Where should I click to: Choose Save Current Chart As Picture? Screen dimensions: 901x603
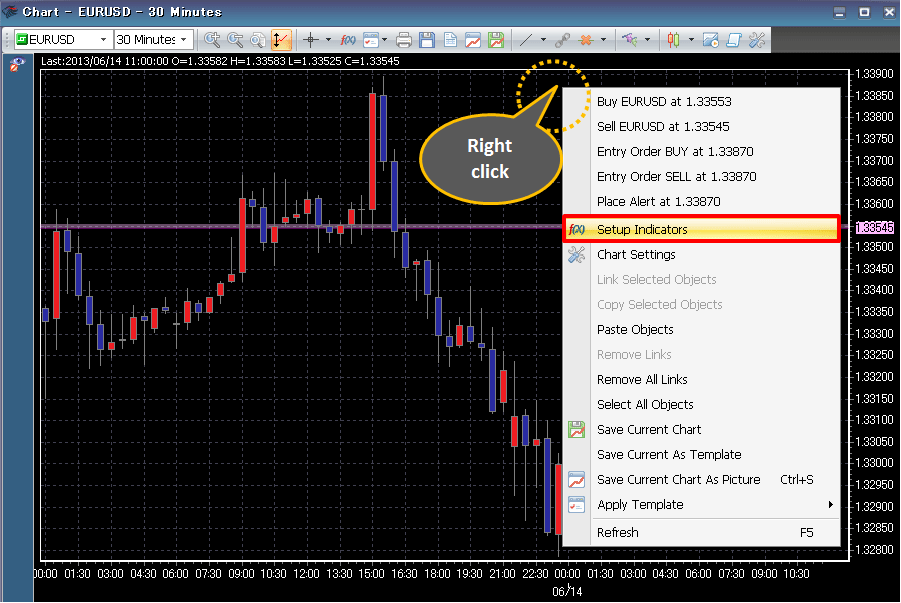[x=702, y=480]
